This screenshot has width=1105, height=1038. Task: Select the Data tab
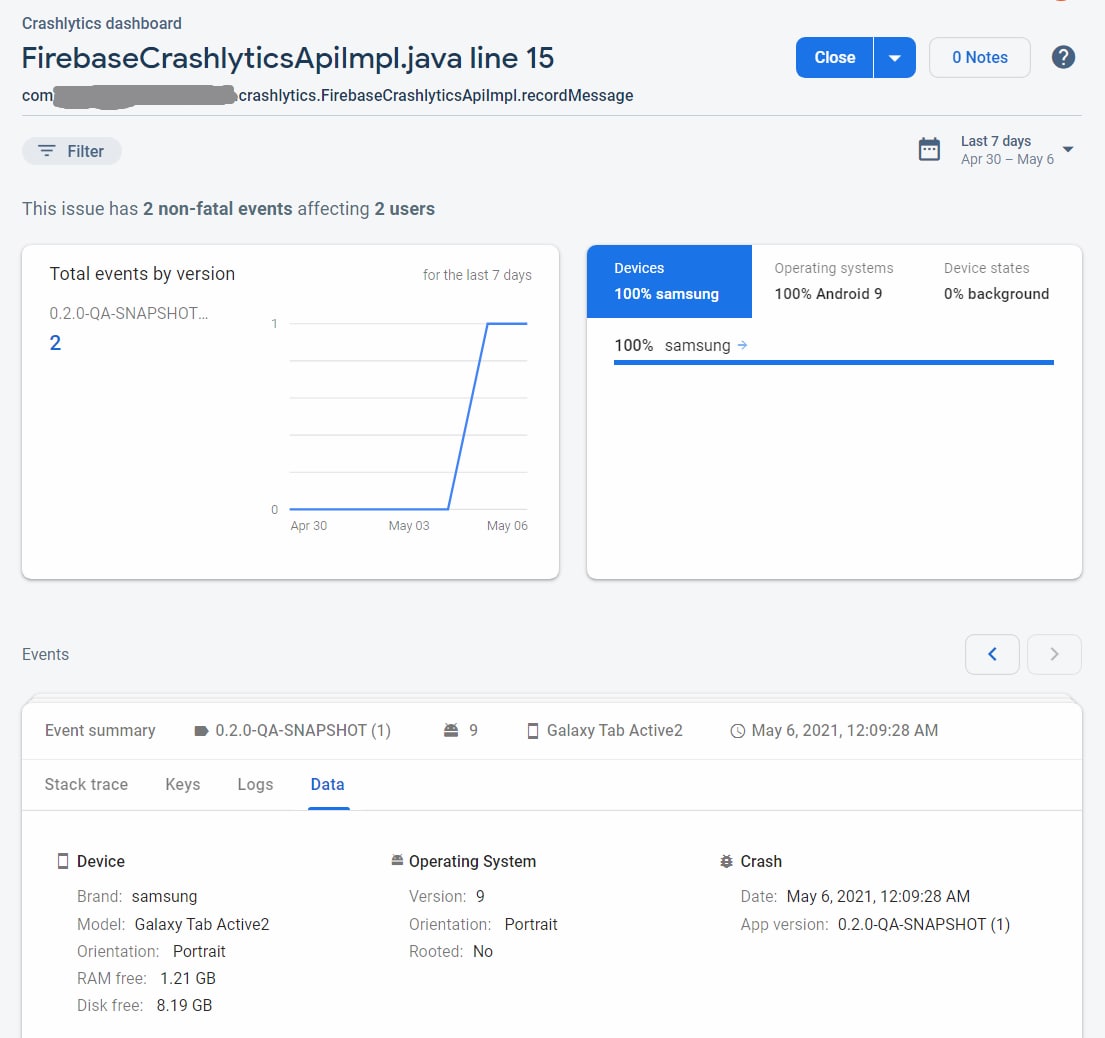coord(328,784)
